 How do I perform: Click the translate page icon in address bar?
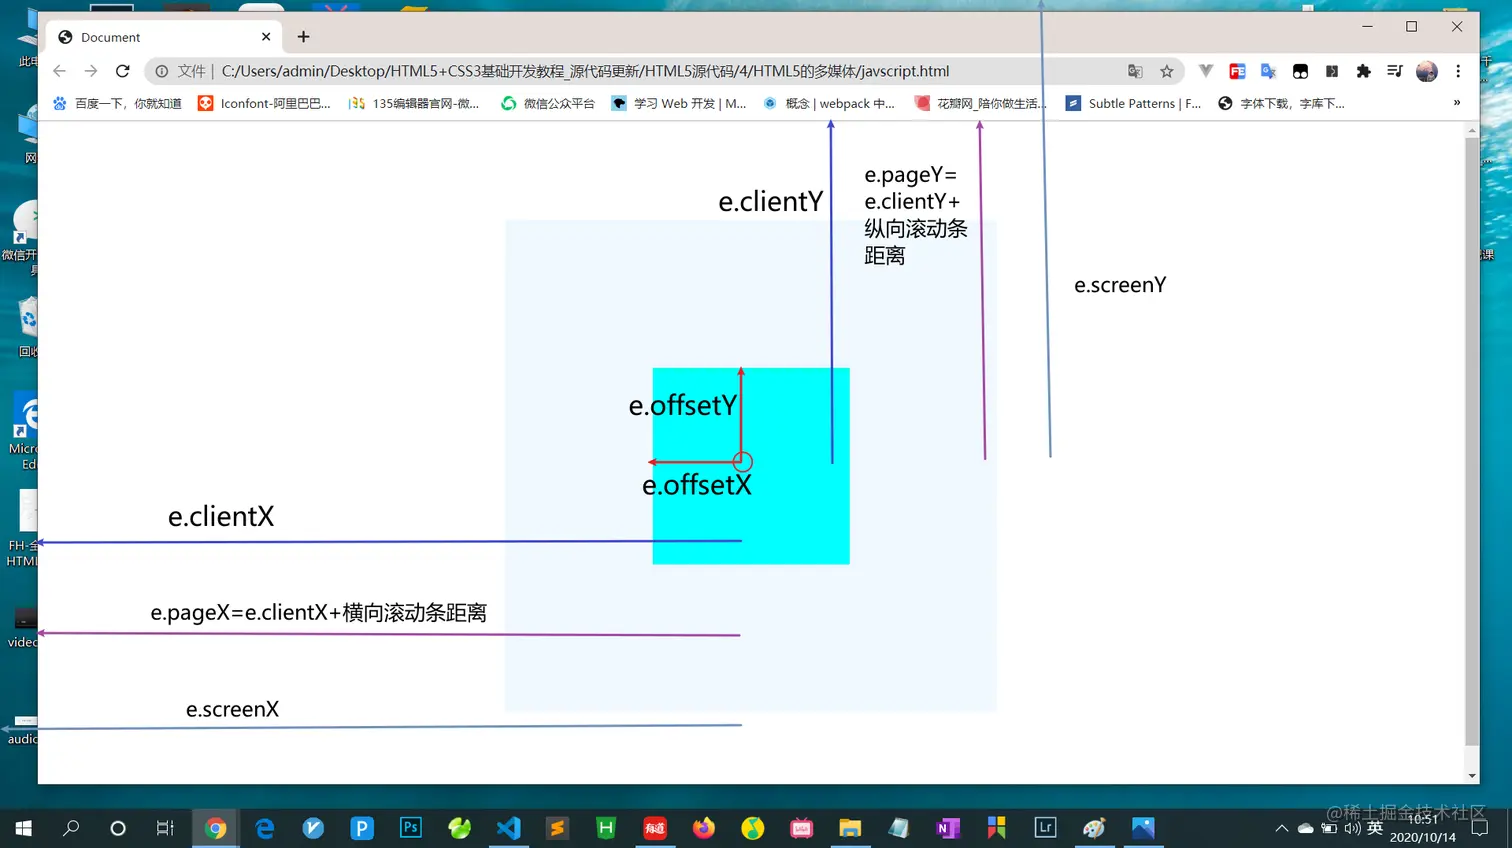coord(1135,71)
